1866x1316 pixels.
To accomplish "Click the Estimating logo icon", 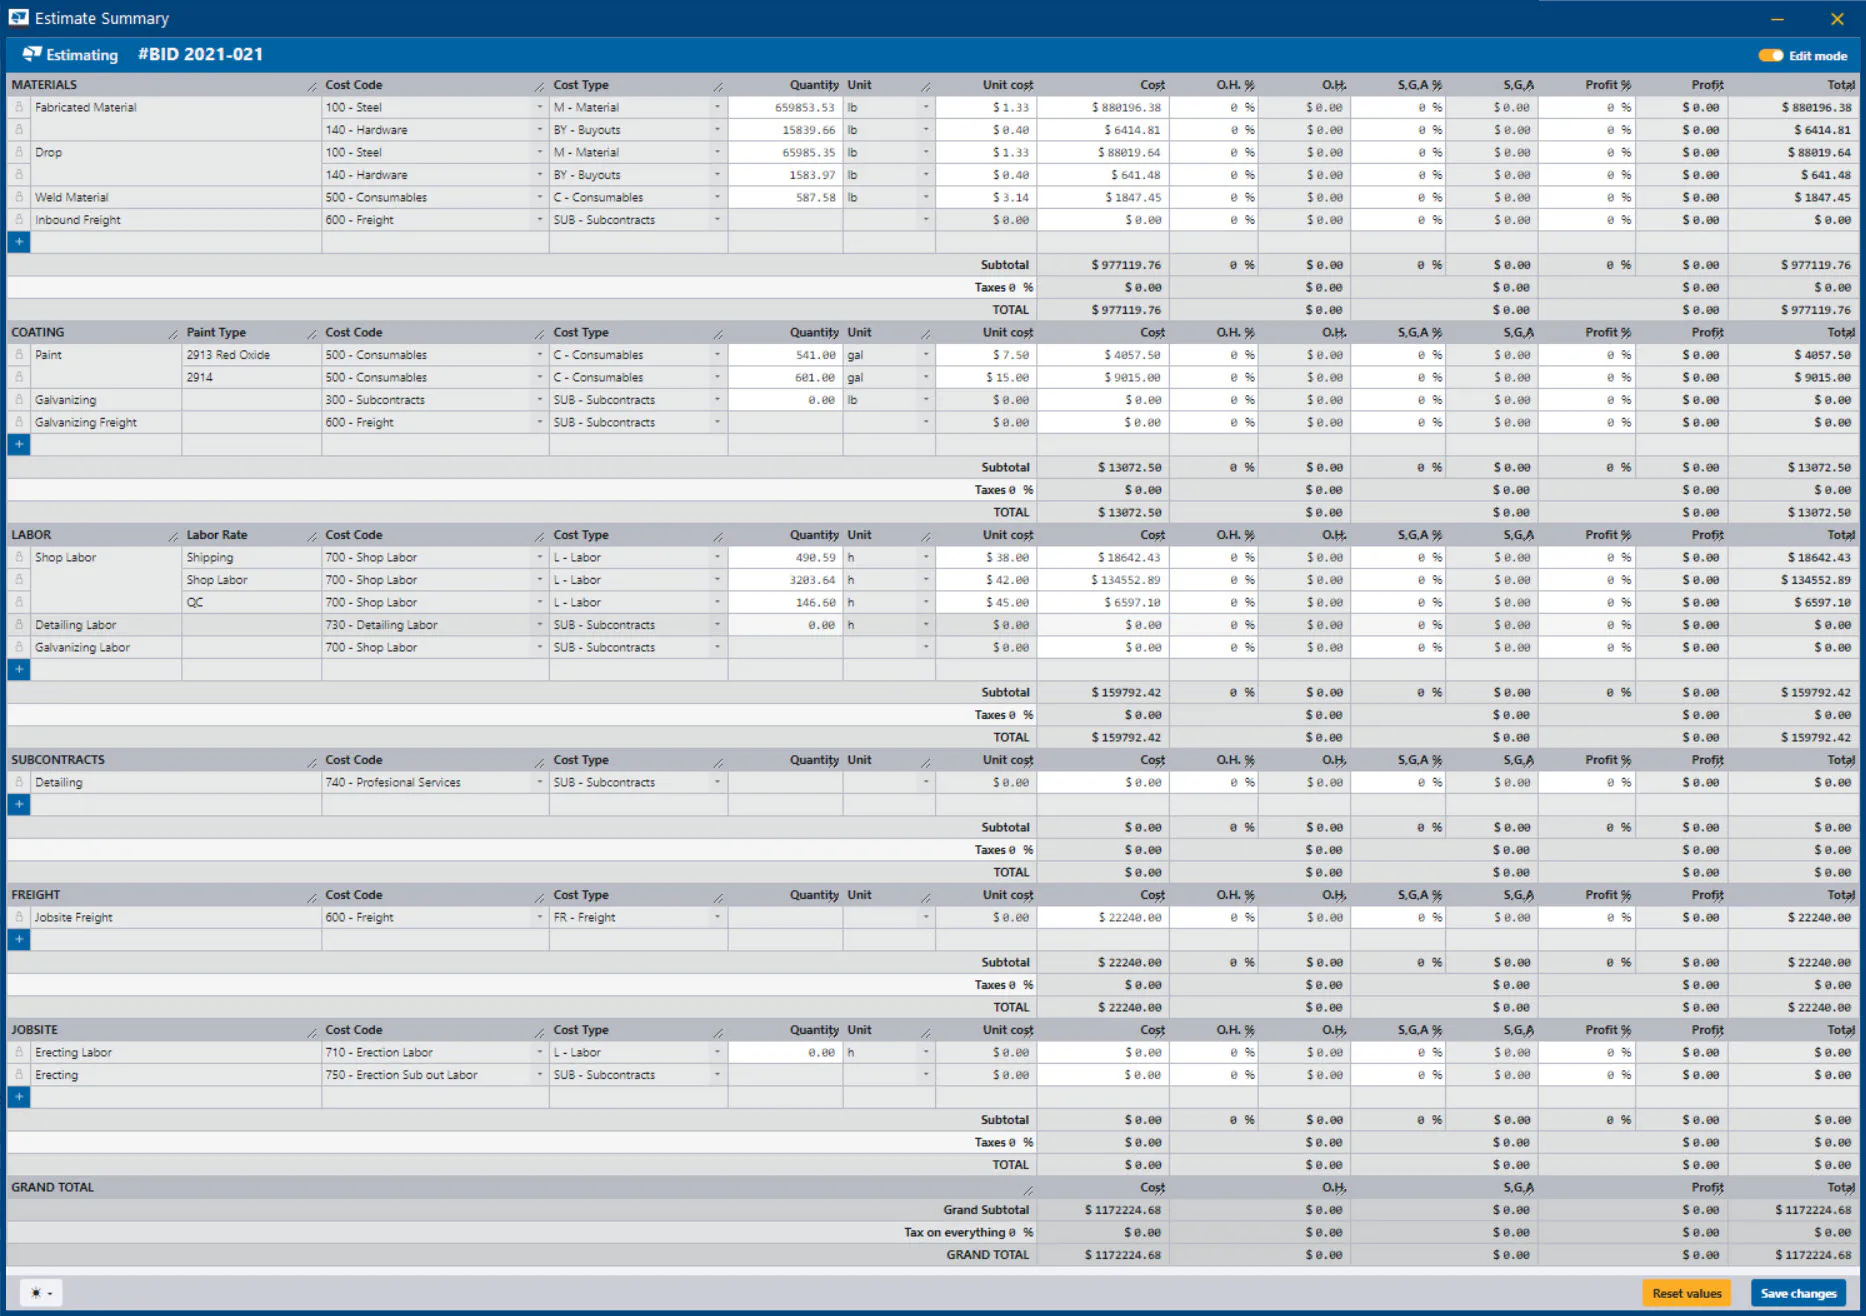I will (32, 54).
